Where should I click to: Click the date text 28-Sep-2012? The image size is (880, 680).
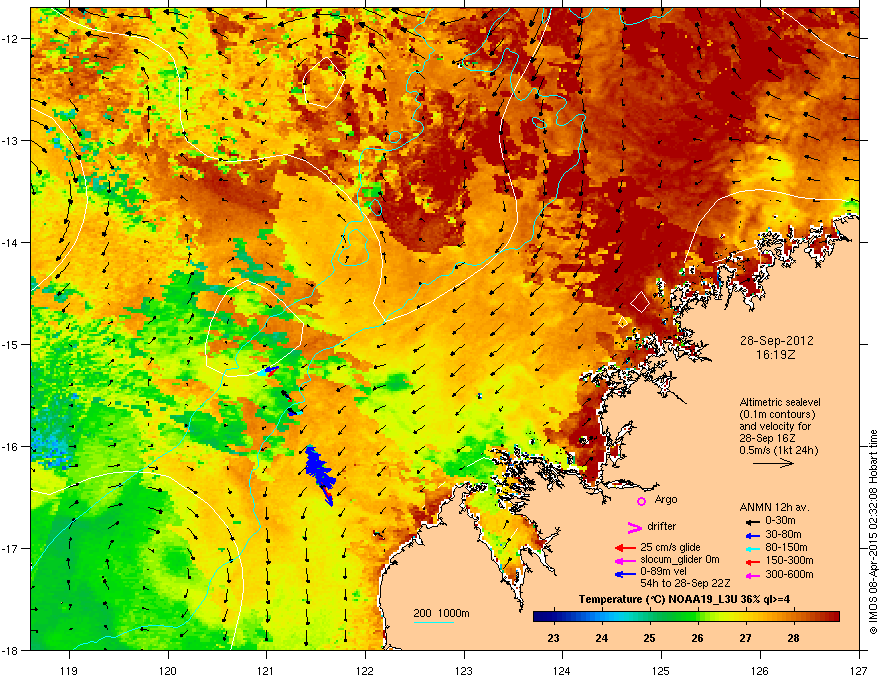(x=776, y=341)
